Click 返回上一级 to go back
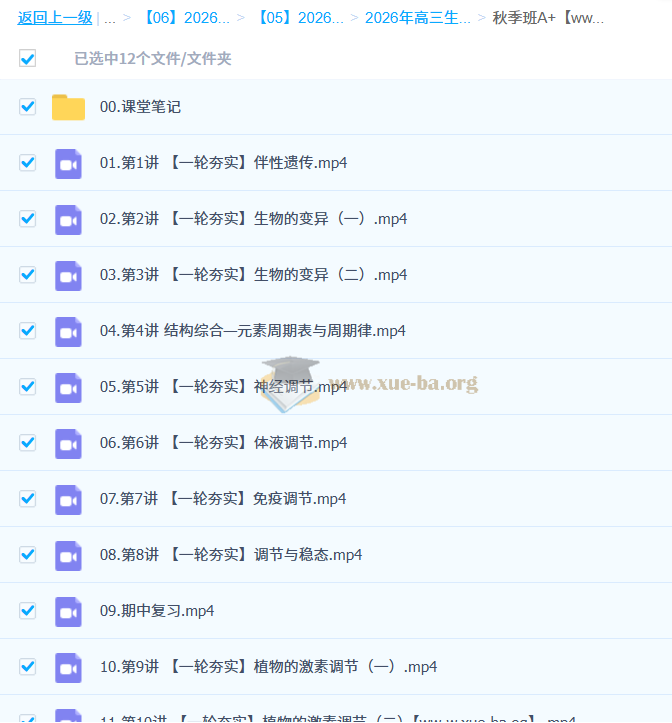 coord(55,18)
